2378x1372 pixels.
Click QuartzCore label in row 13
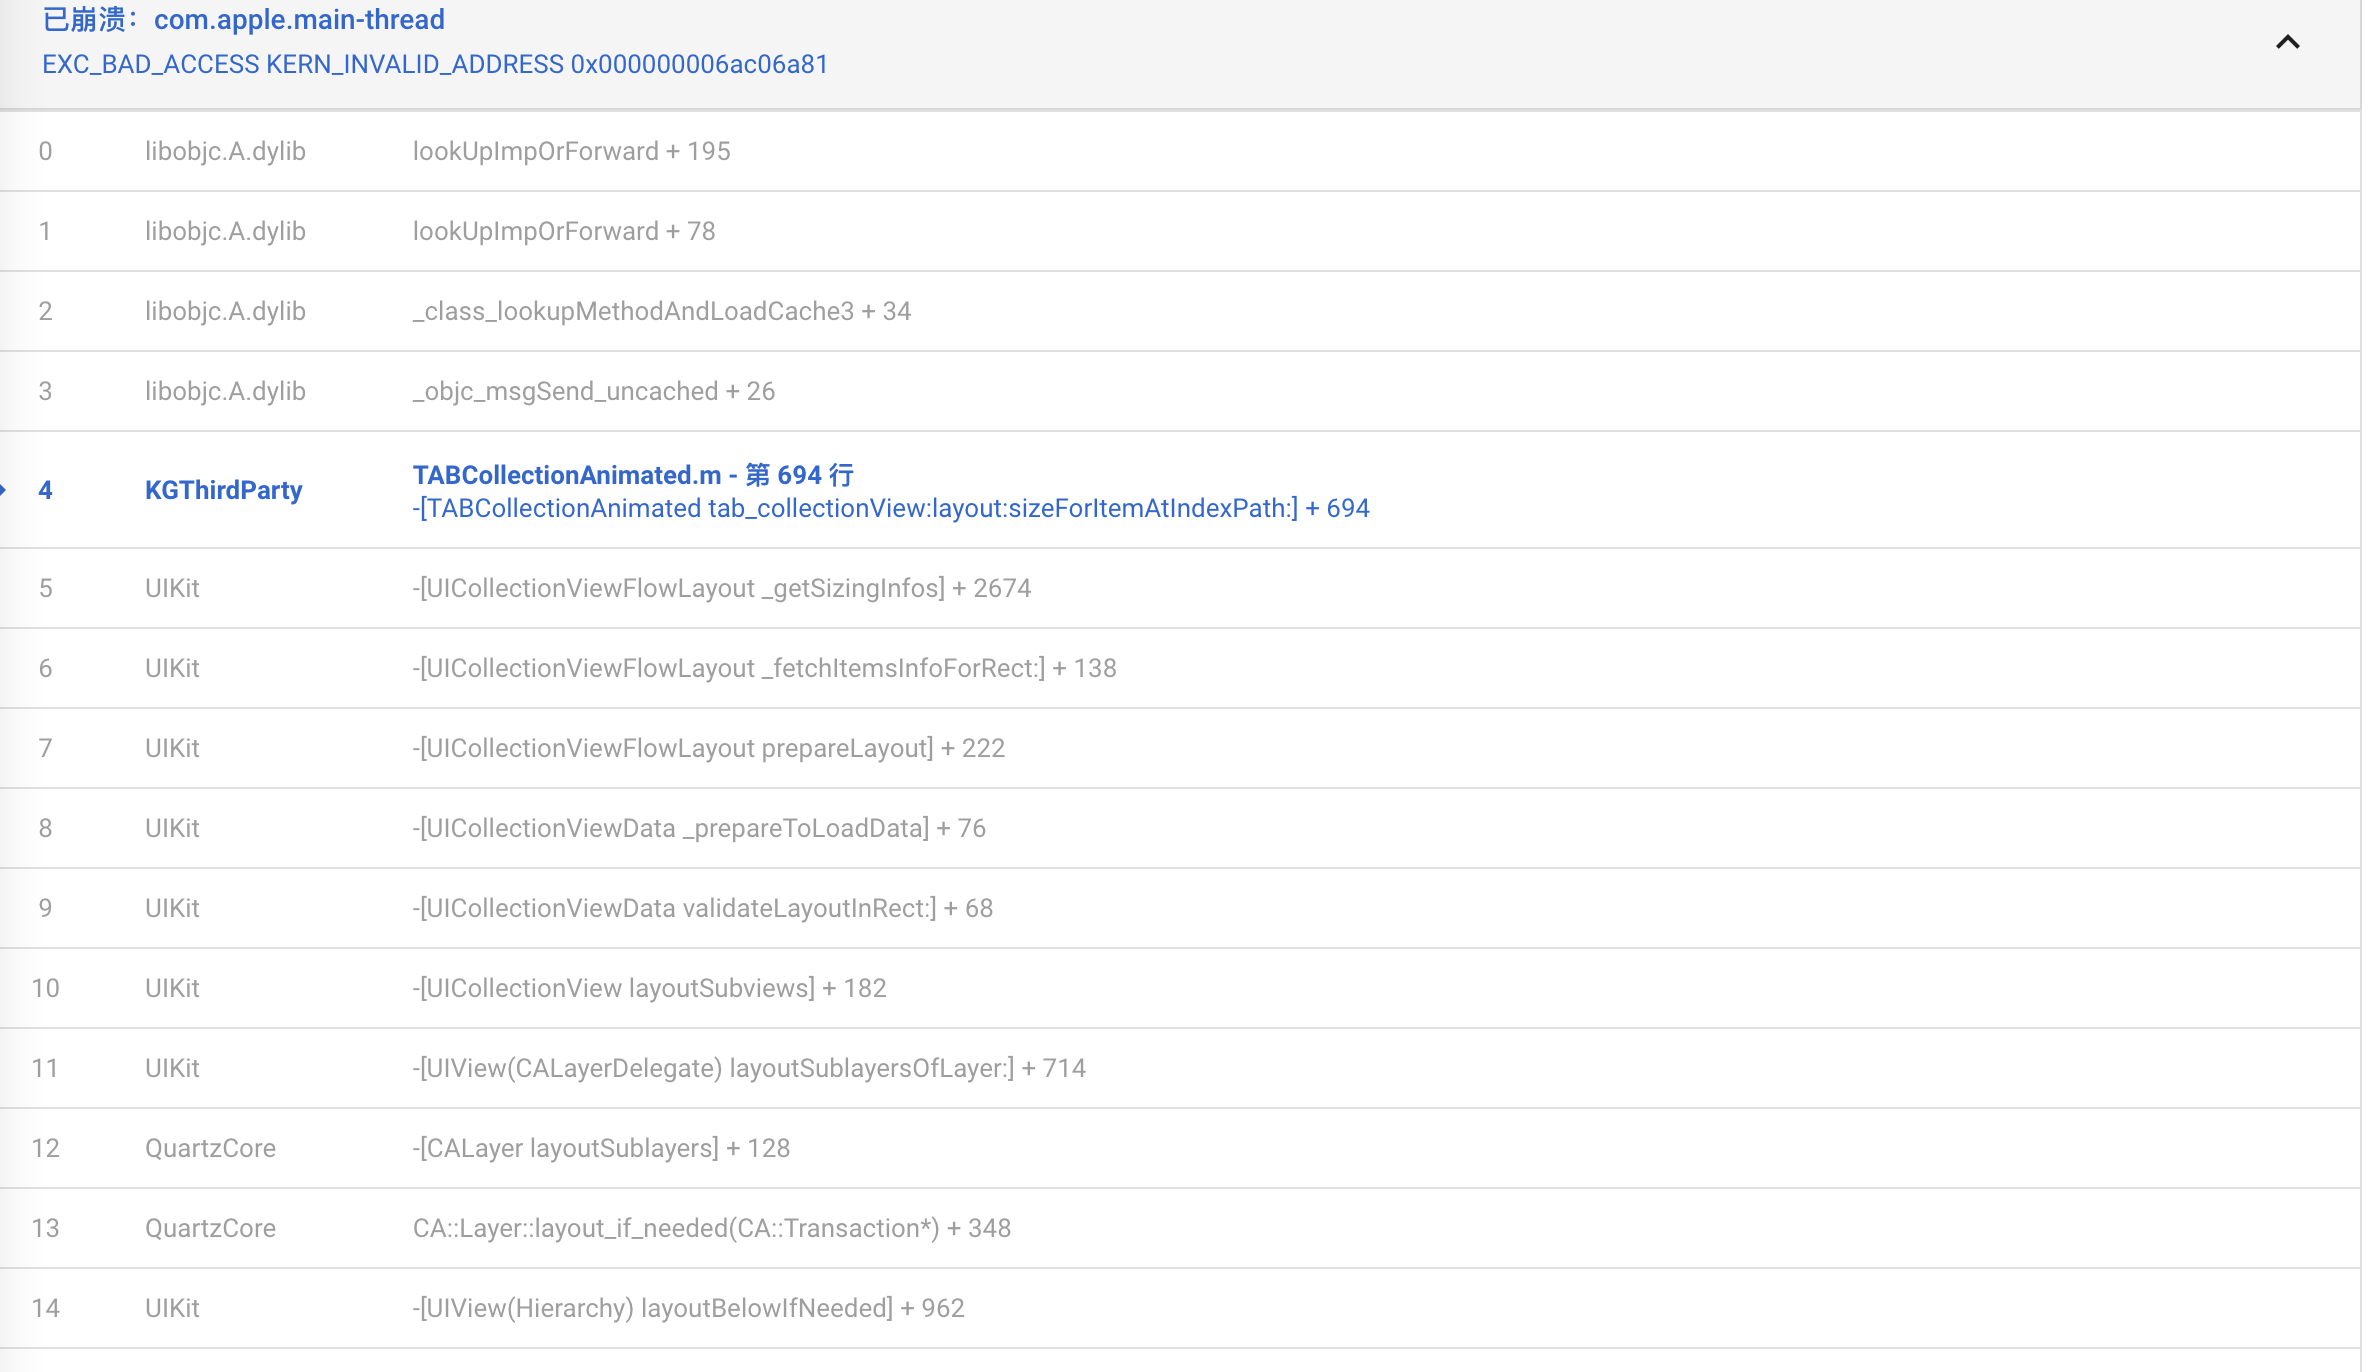pos(210,1228)
